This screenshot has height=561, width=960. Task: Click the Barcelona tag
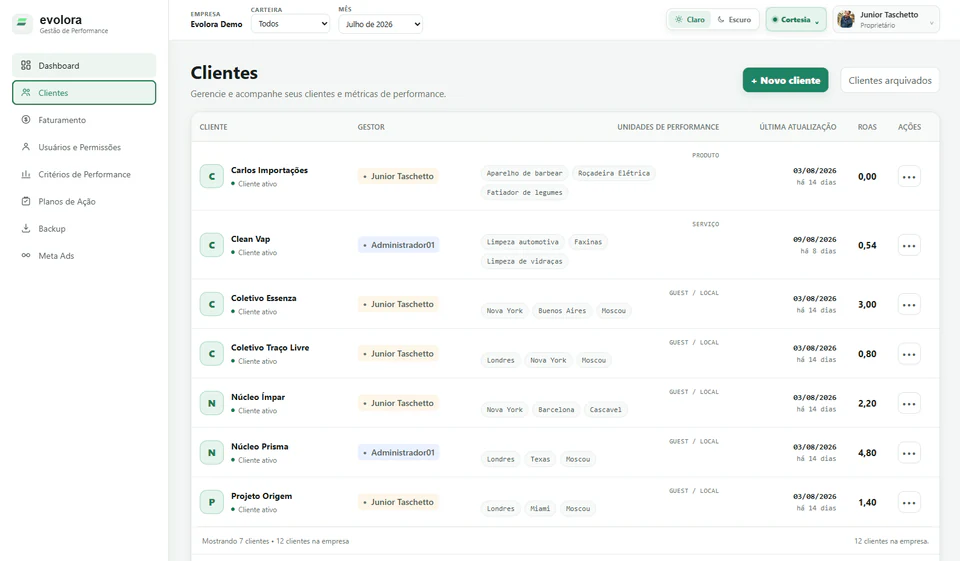click(x=556, y=410)
